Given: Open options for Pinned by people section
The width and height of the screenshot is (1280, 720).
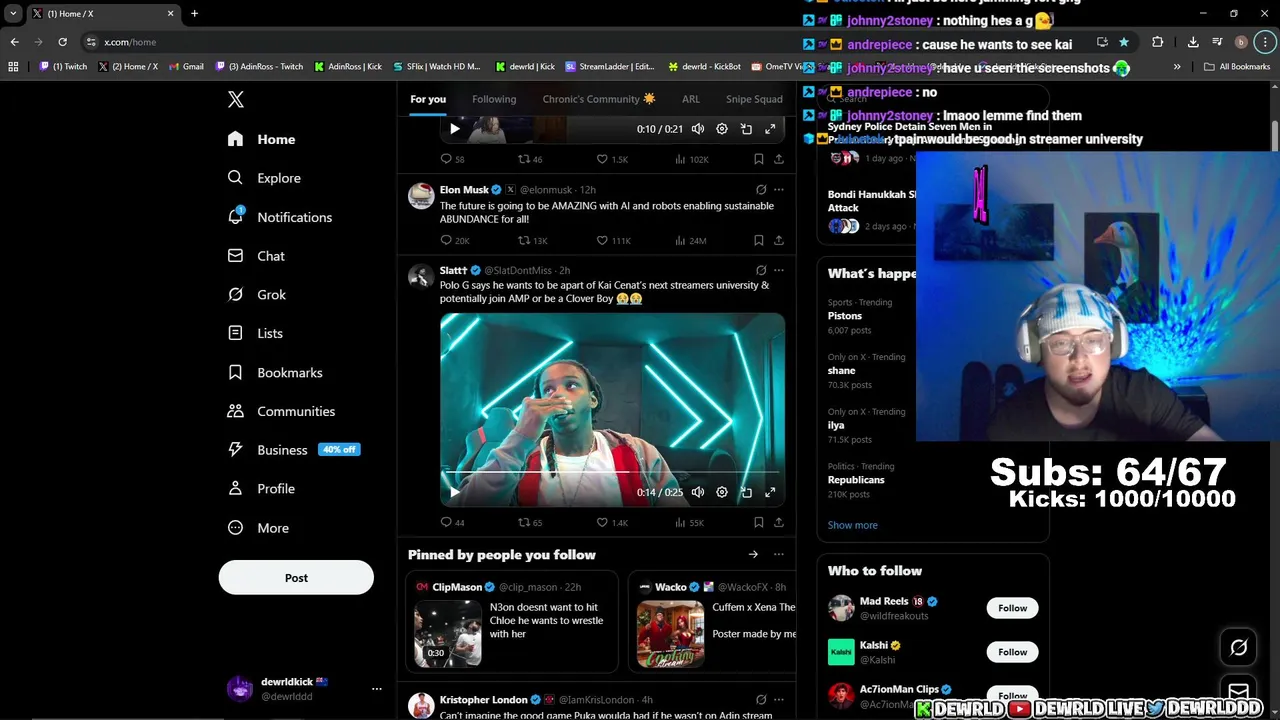Looking at the screenshot, I should [x=779, y=554].
